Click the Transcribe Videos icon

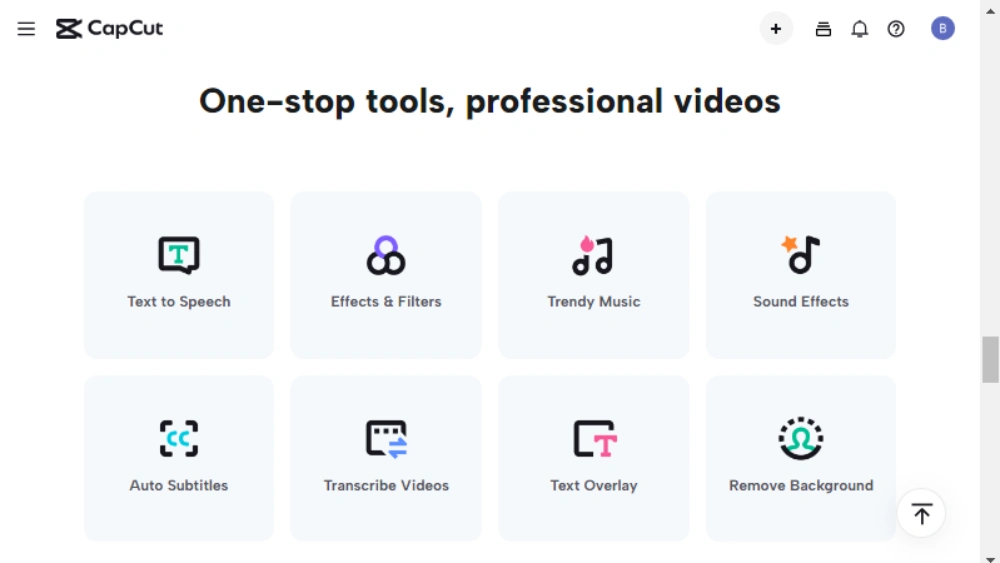click(x=386, y=438)
